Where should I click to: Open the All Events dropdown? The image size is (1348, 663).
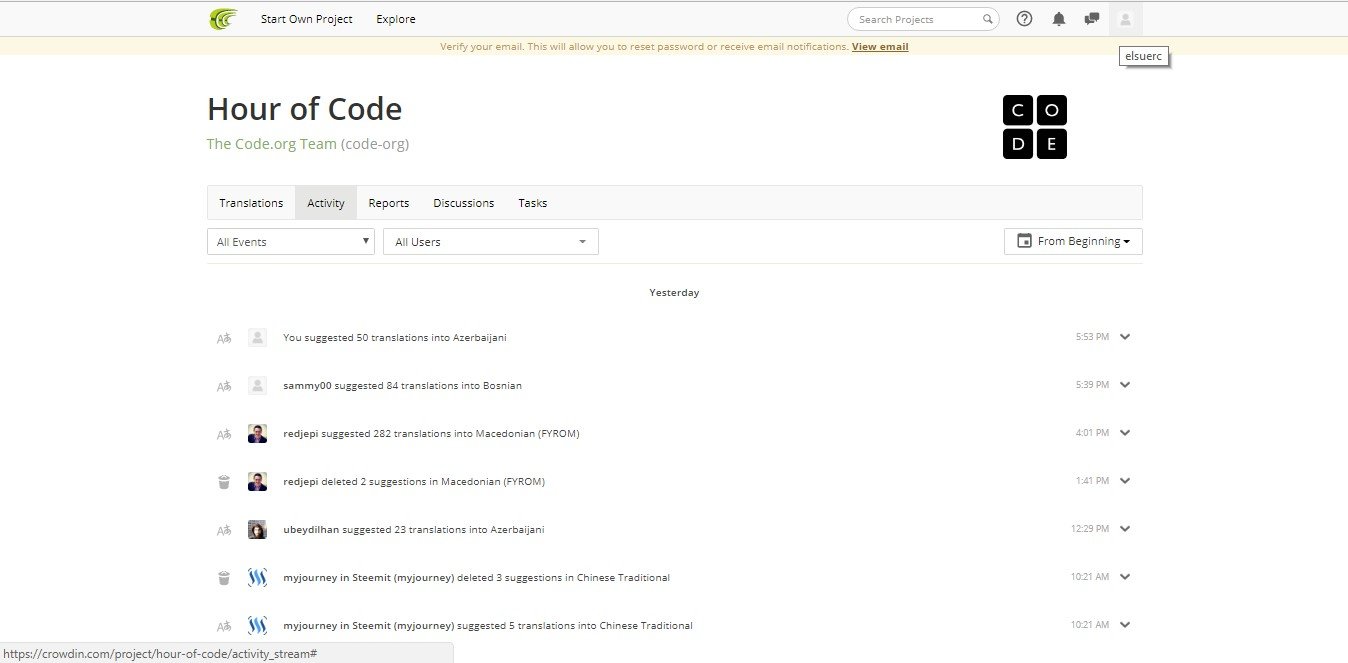point(291,242)
